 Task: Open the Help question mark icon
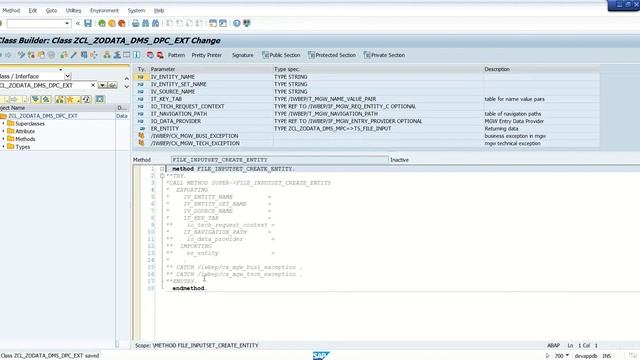237,23
